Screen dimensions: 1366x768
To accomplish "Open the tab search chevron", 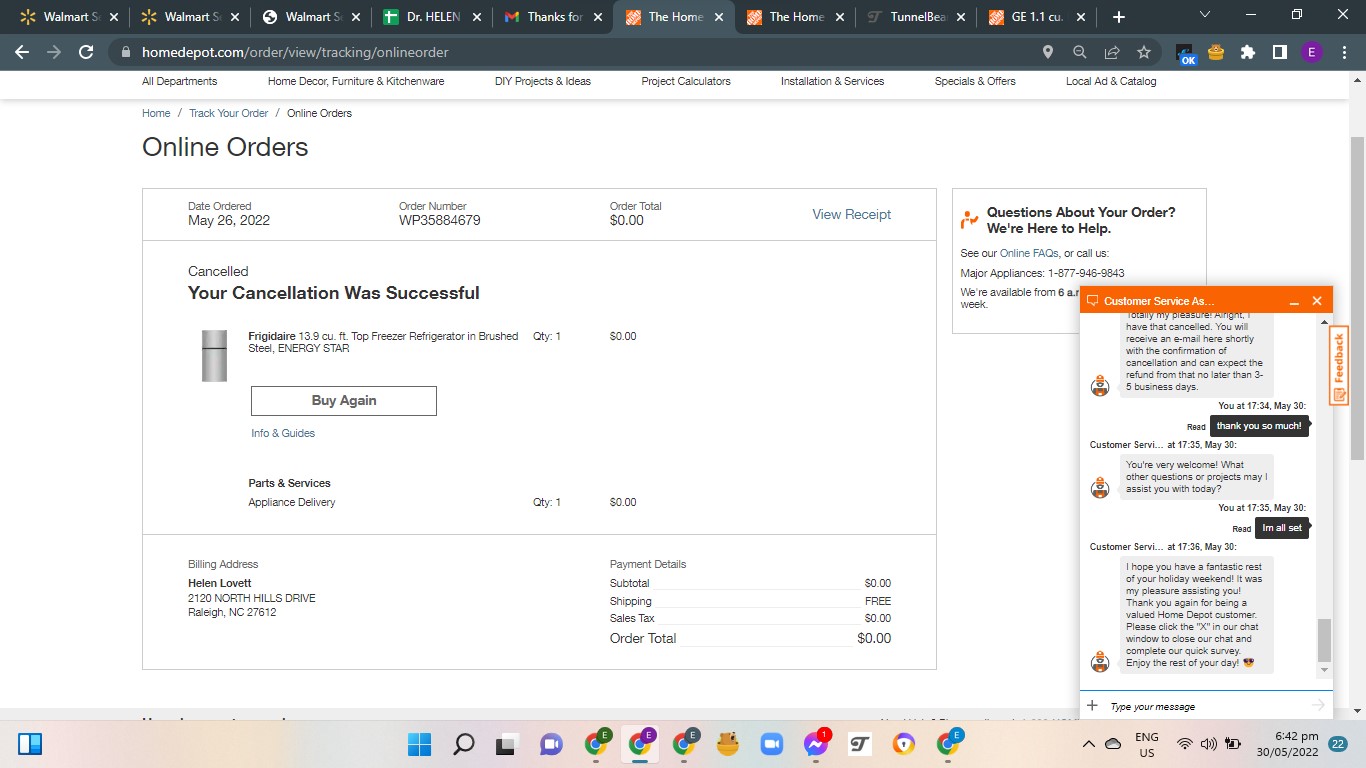I will 1204,15.
